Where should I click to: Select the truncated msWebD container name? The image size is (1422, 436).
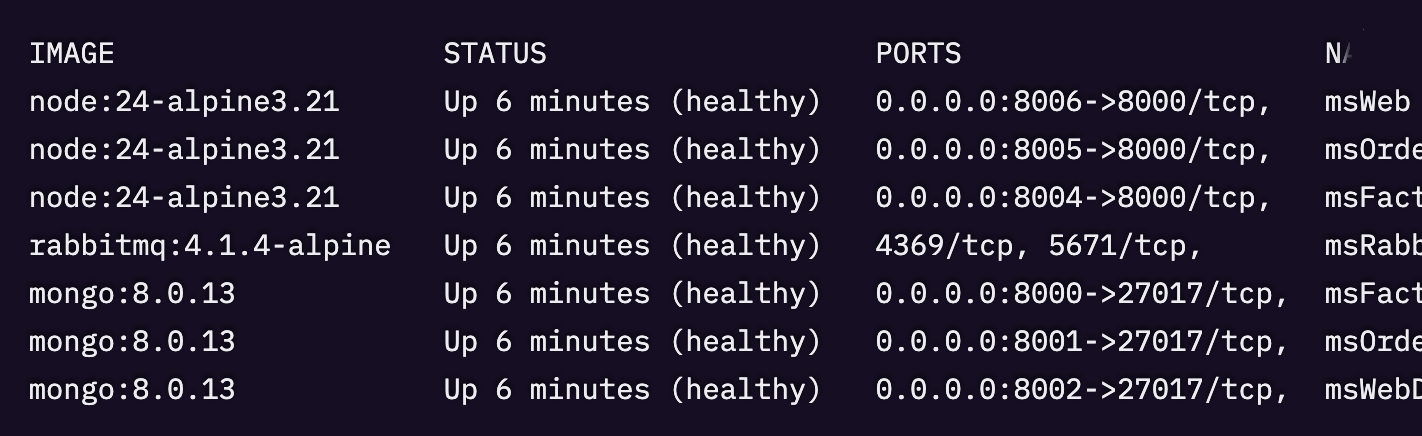(1372, 389)
